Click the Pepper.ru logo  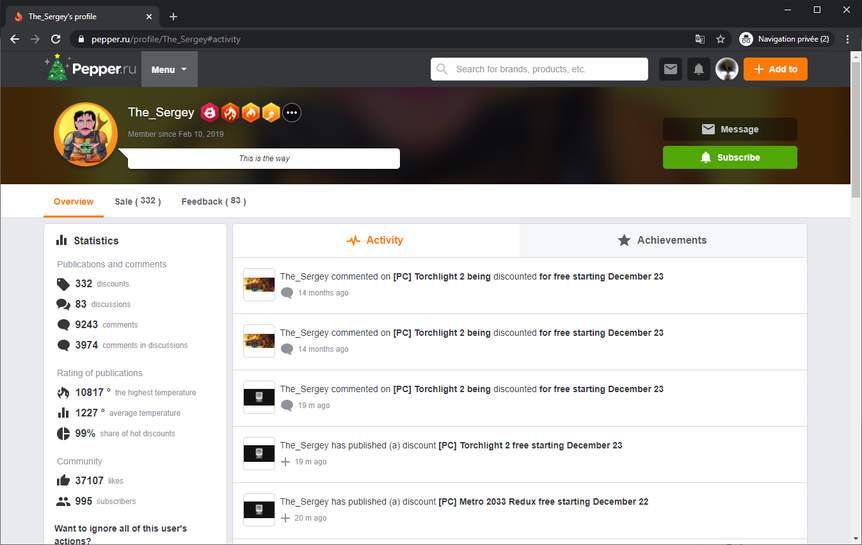[91, 69]
